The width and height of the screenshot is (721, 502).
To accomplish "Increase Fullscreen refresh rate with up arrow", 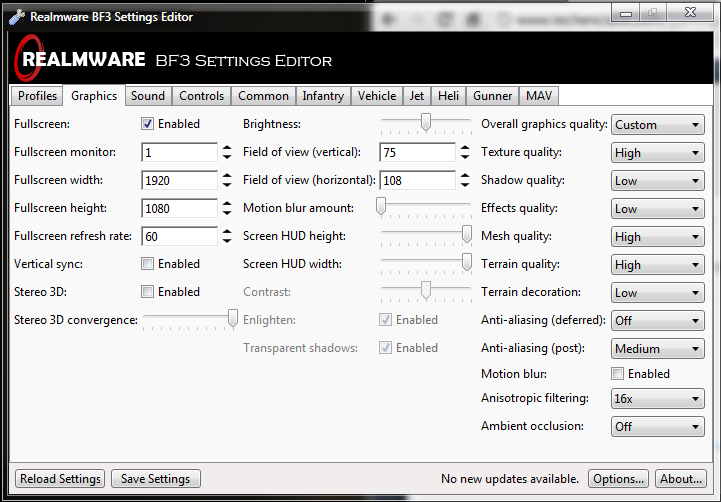I will pyautogui.click(x=227, y=232).
